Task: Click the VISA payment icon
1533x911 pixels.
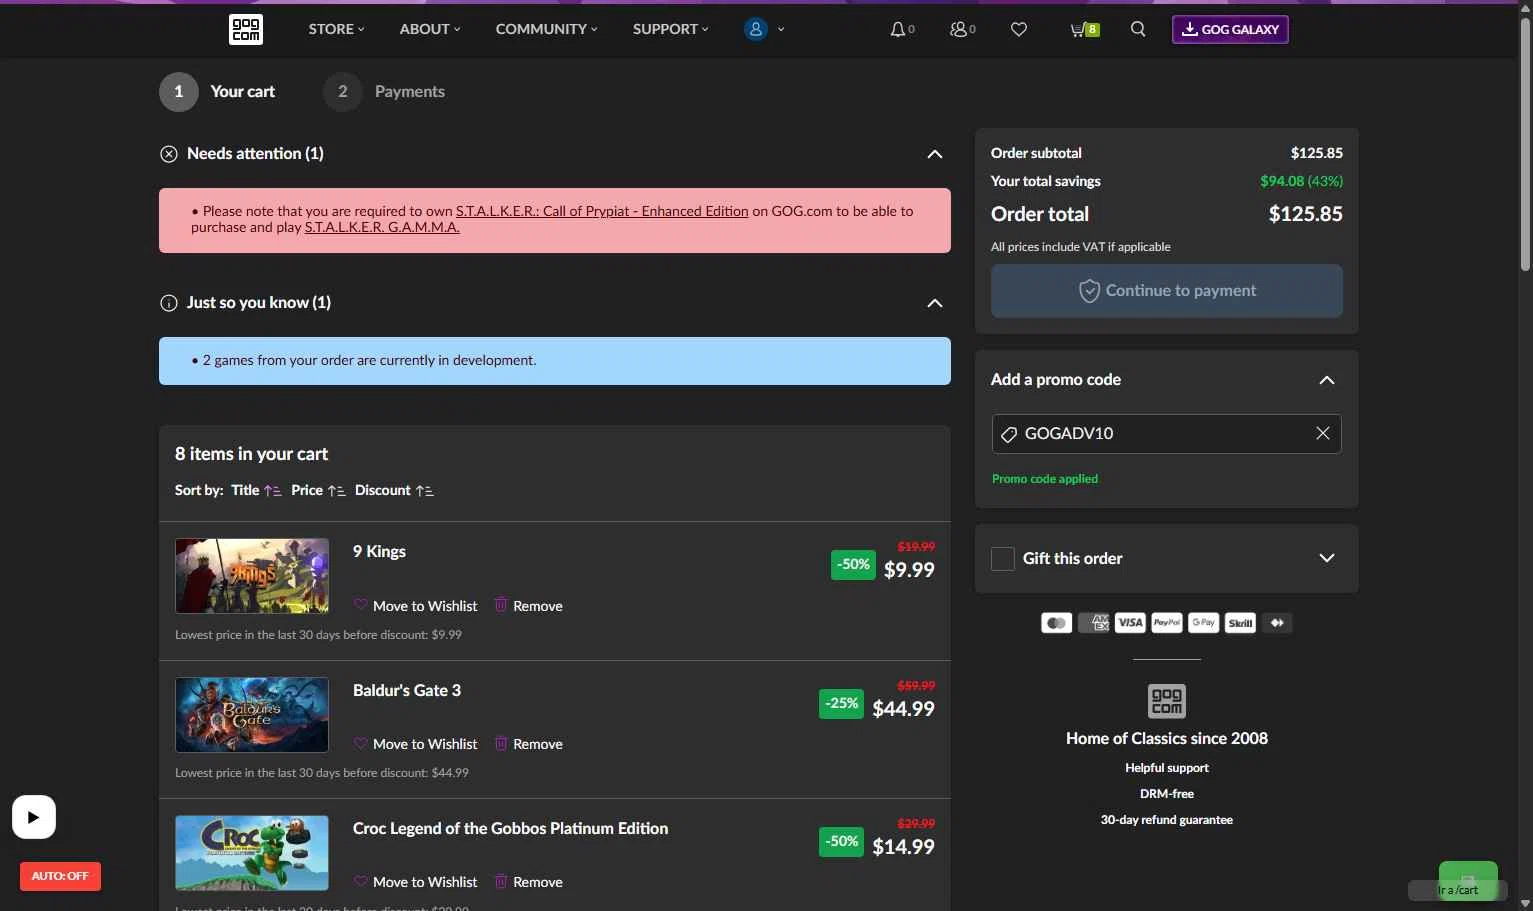Action: pyautogui.click(x=1130, y=623)
